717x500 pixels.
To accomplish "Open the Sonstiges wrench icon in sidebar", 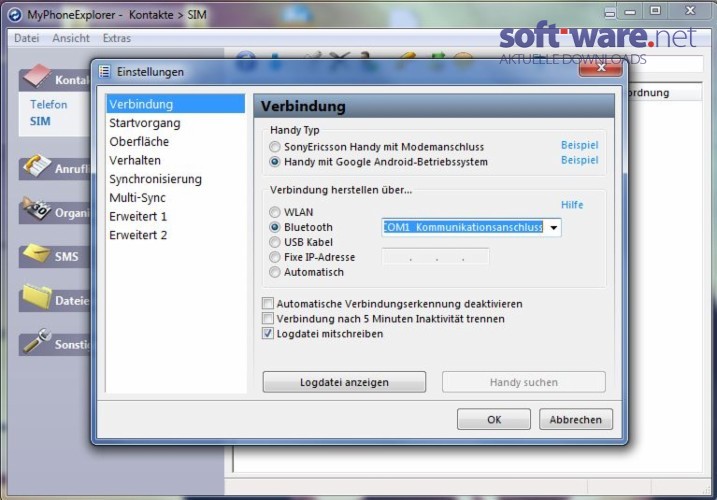I will pyautogui.click(x=37, y=341).
